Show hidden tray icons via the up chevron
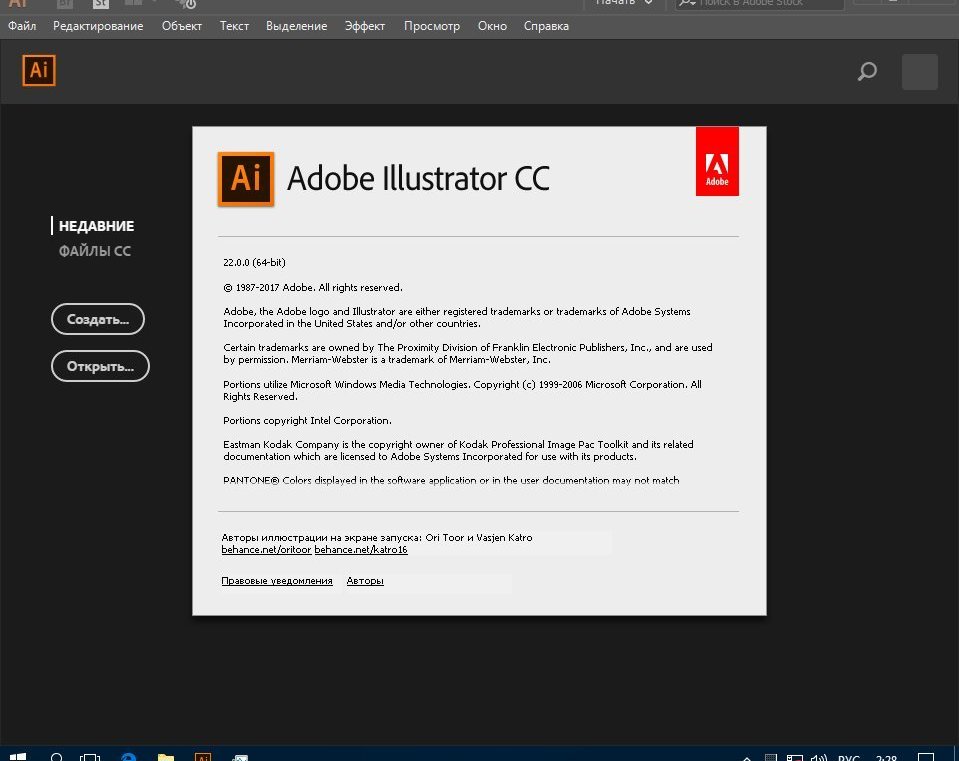The height and width of the screenshot is (761, 959). 747,757
